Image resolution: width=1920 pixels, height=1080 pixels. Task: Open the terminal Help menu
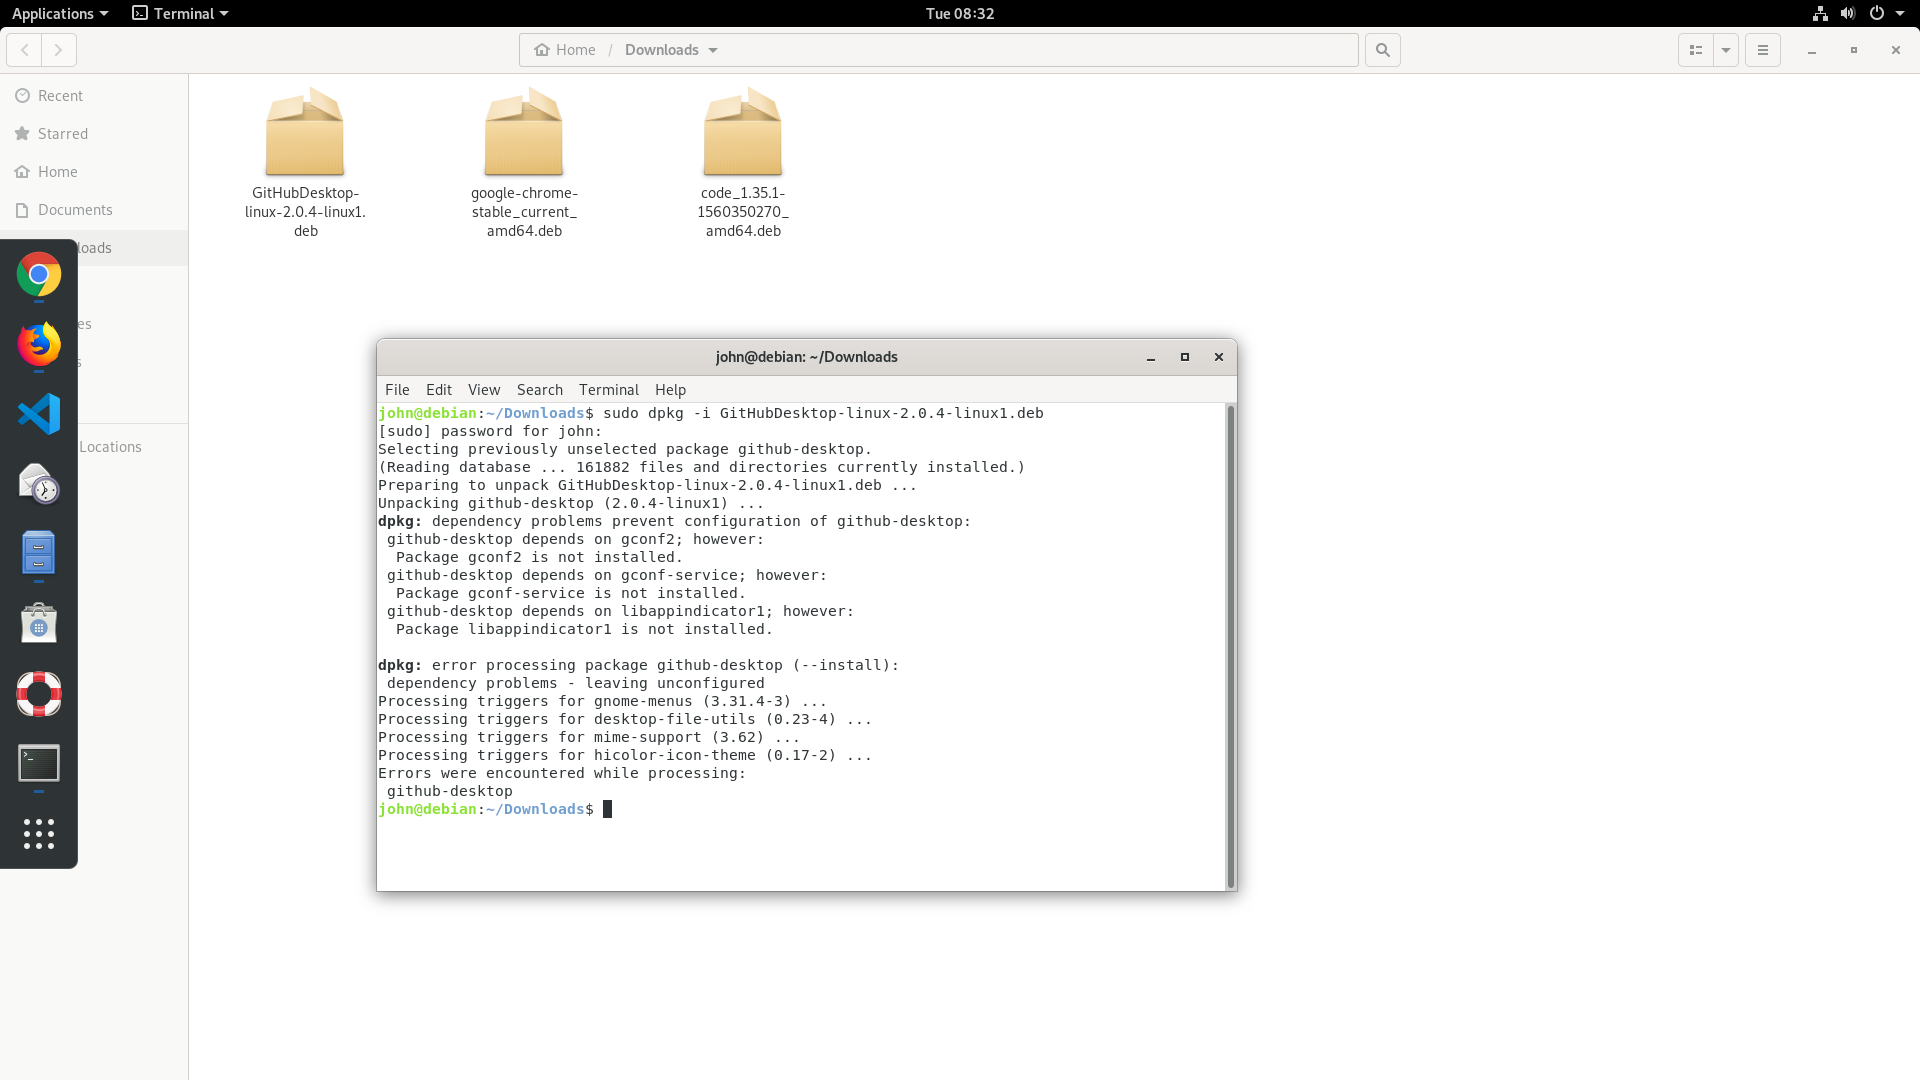(x=670, y=390)
